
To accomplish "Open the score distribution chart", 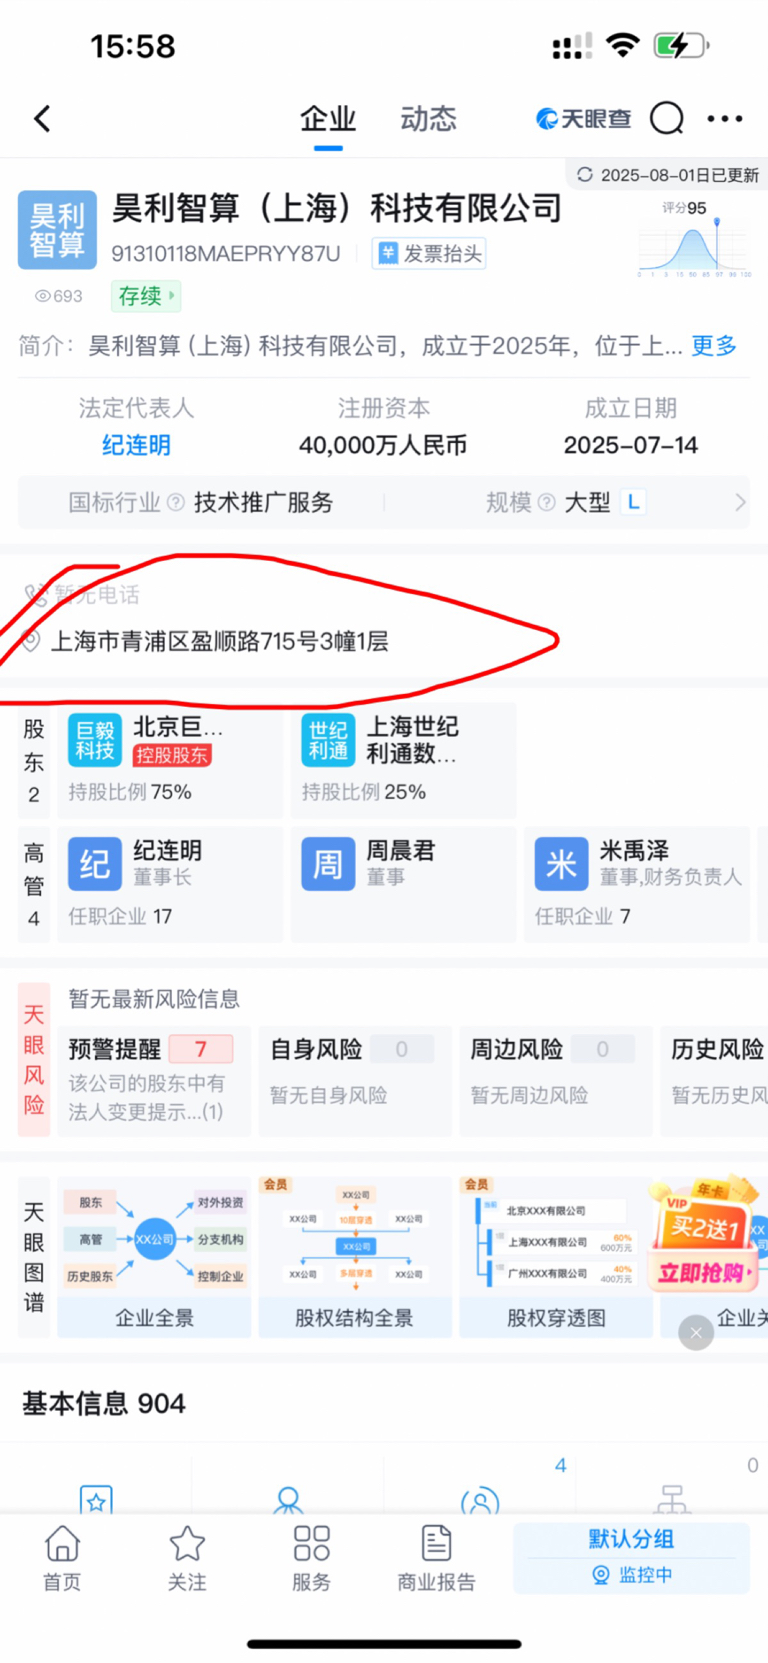I will [x=694, y=238].
